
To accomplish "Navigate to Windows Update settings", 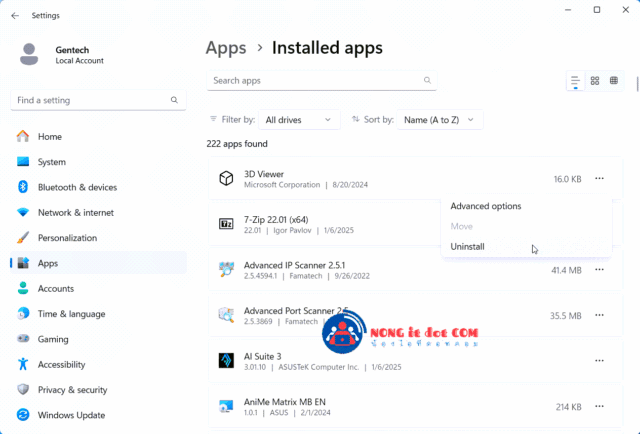I will click(x=98, y=415).
